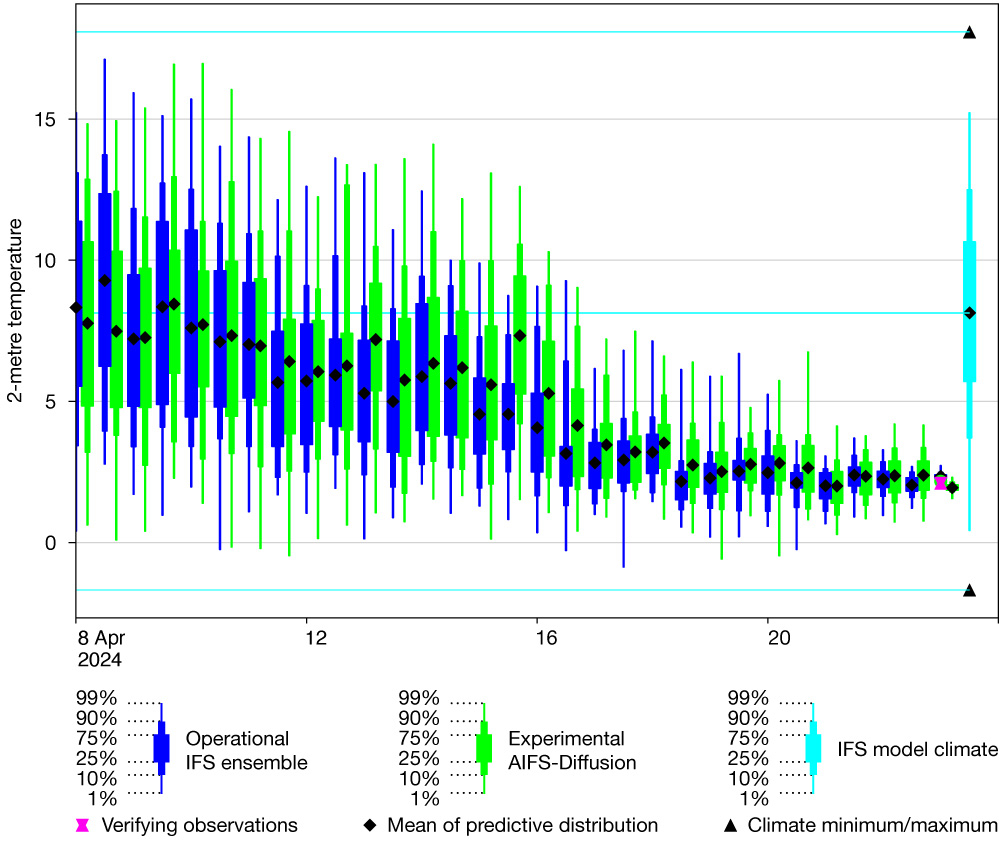This screenshot has height=843, width=1000.
Task: Click the "2-metre temperature" y-axis title
Action: click(x=15, y=311)
